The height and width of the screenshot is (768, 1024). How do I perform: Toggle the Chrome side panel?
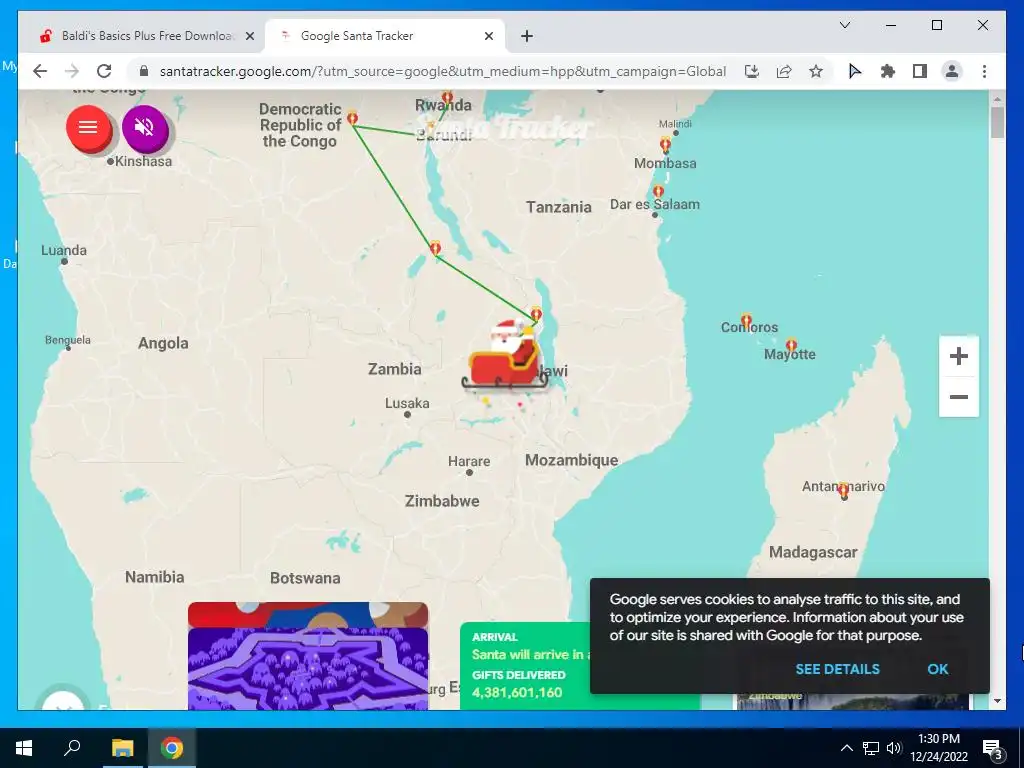click(920, 71)
